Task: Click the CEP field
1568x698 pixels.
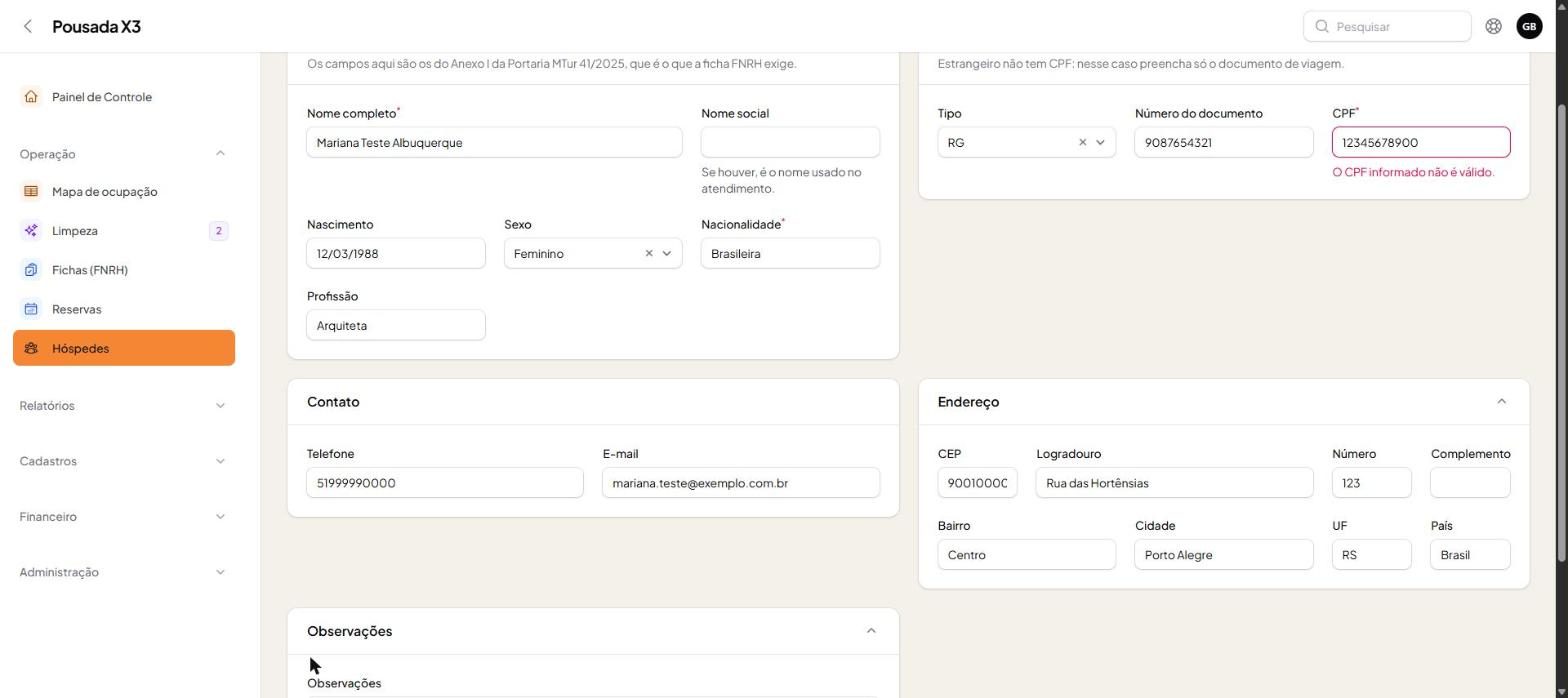Action: (x=977, y=483)
